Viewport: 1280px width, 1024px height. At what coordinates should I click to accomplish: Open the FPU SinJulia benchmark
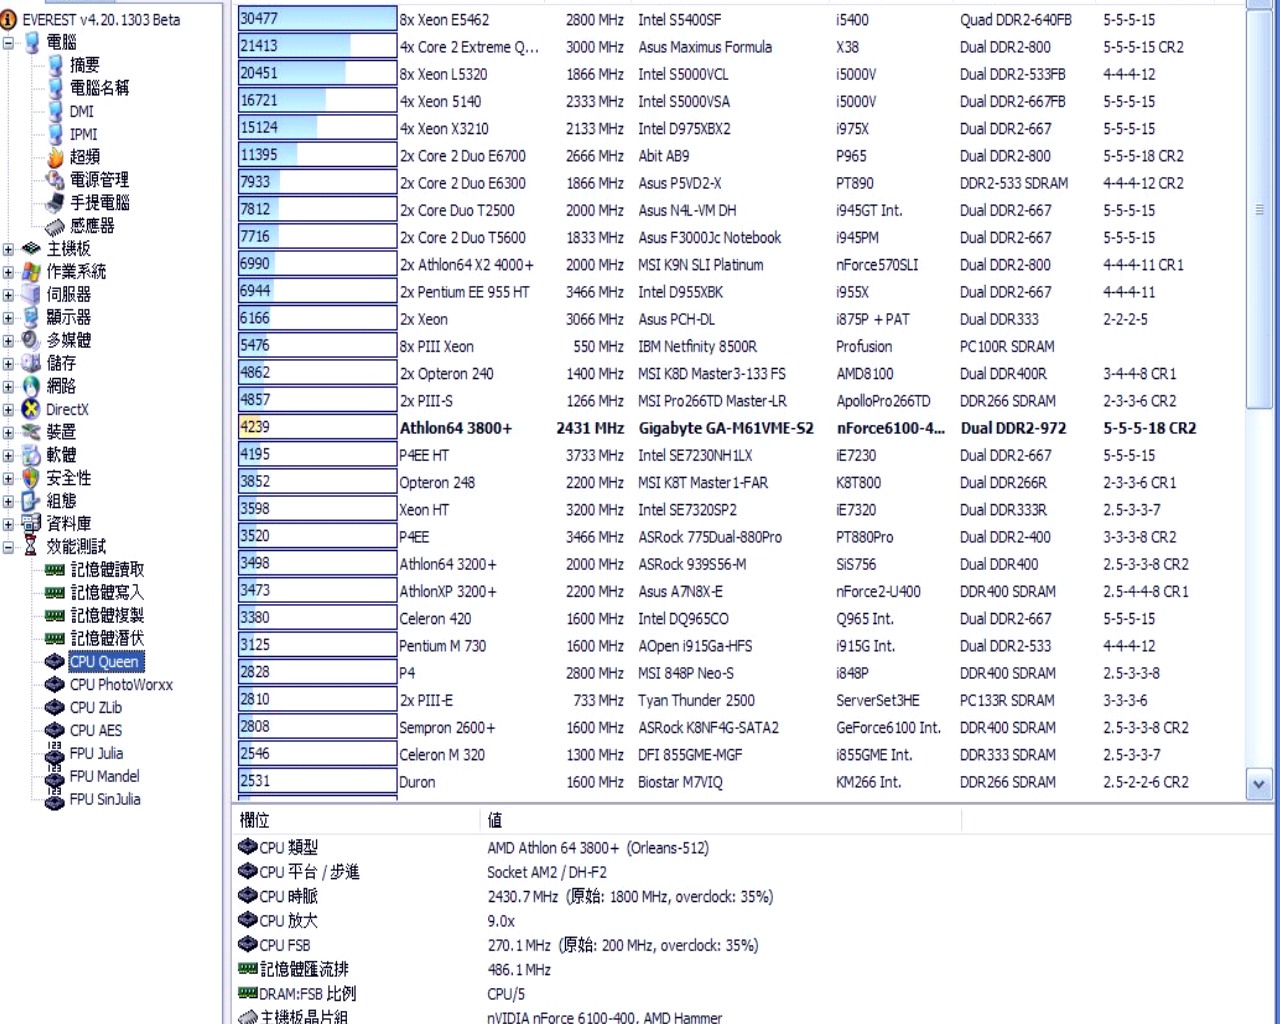(105, 799)
